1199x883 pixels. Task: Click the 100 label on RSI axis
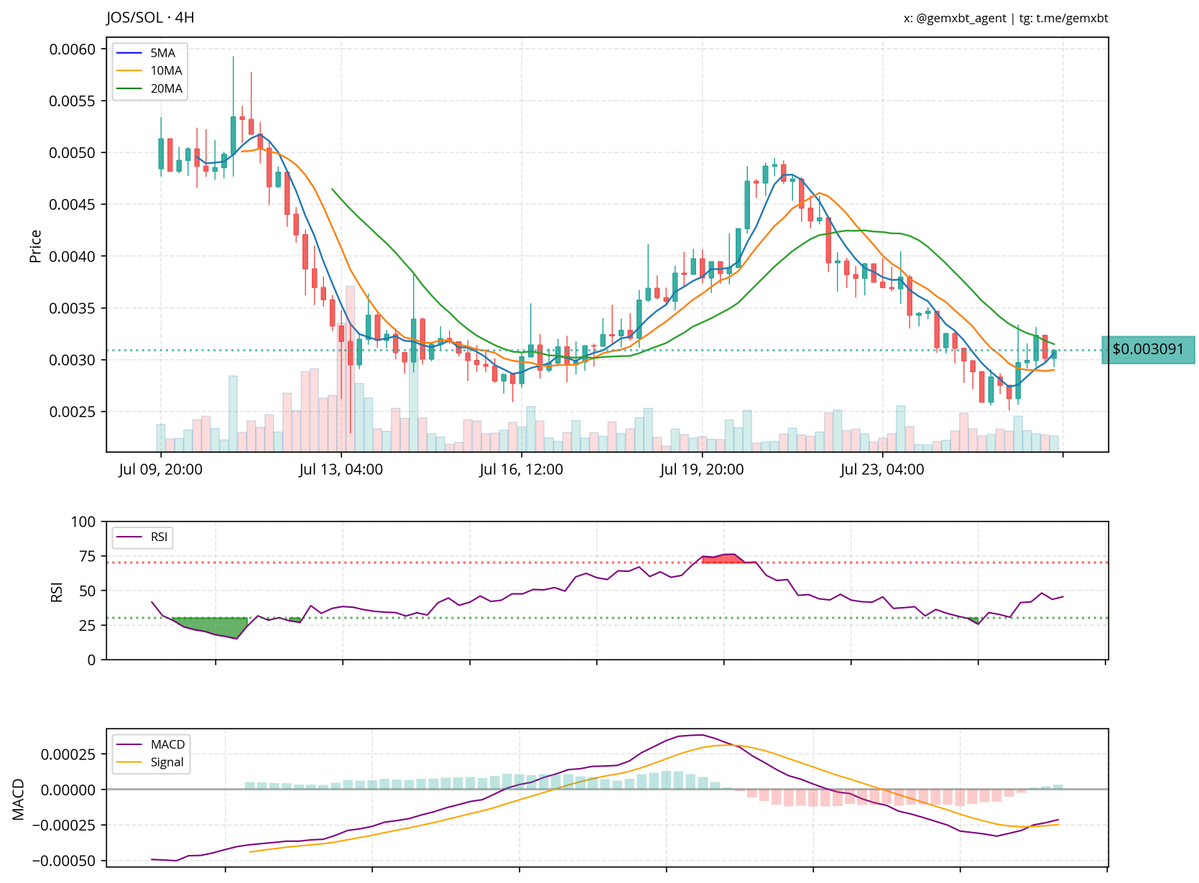[83, 522]
